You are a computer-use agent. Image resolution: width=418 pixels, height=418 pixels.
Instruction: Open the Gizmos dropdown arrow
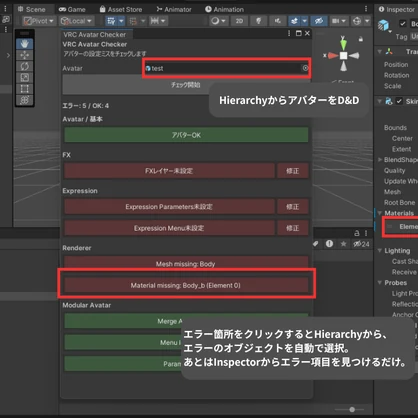point(367,21)
